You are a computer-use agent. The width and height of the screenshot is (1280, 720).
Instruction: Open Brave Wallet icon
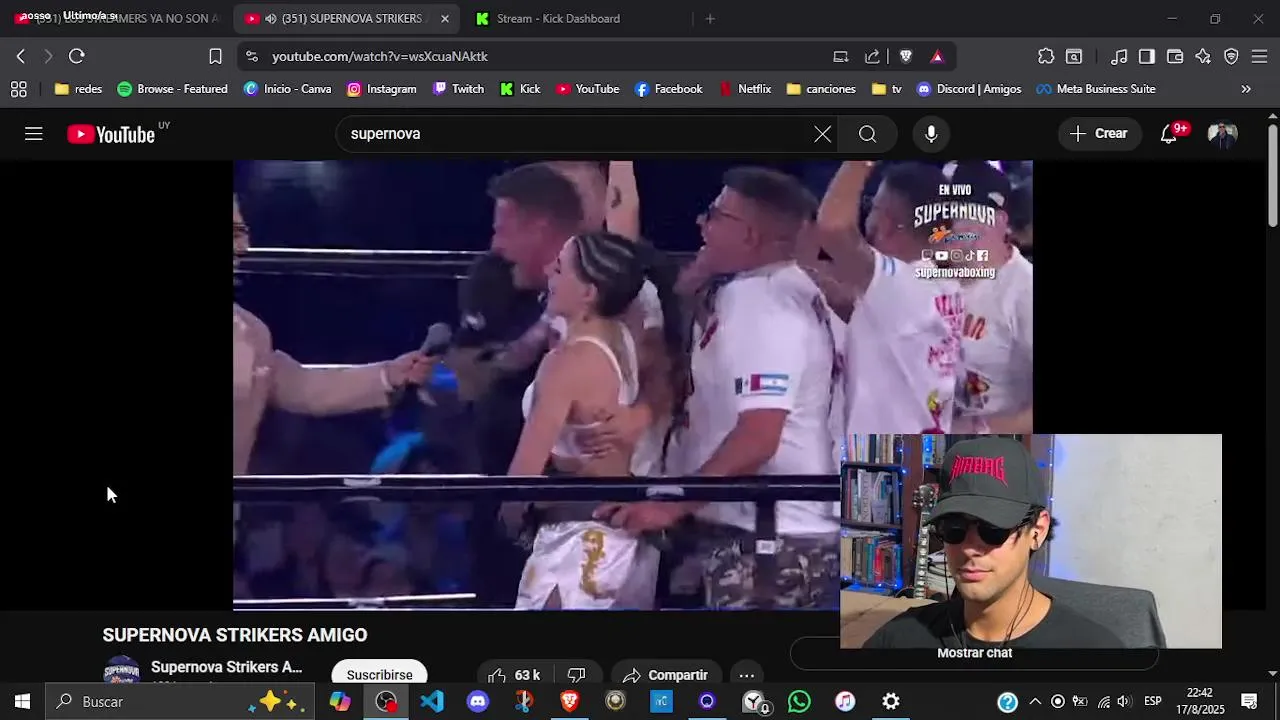(x=1175, y=56)
